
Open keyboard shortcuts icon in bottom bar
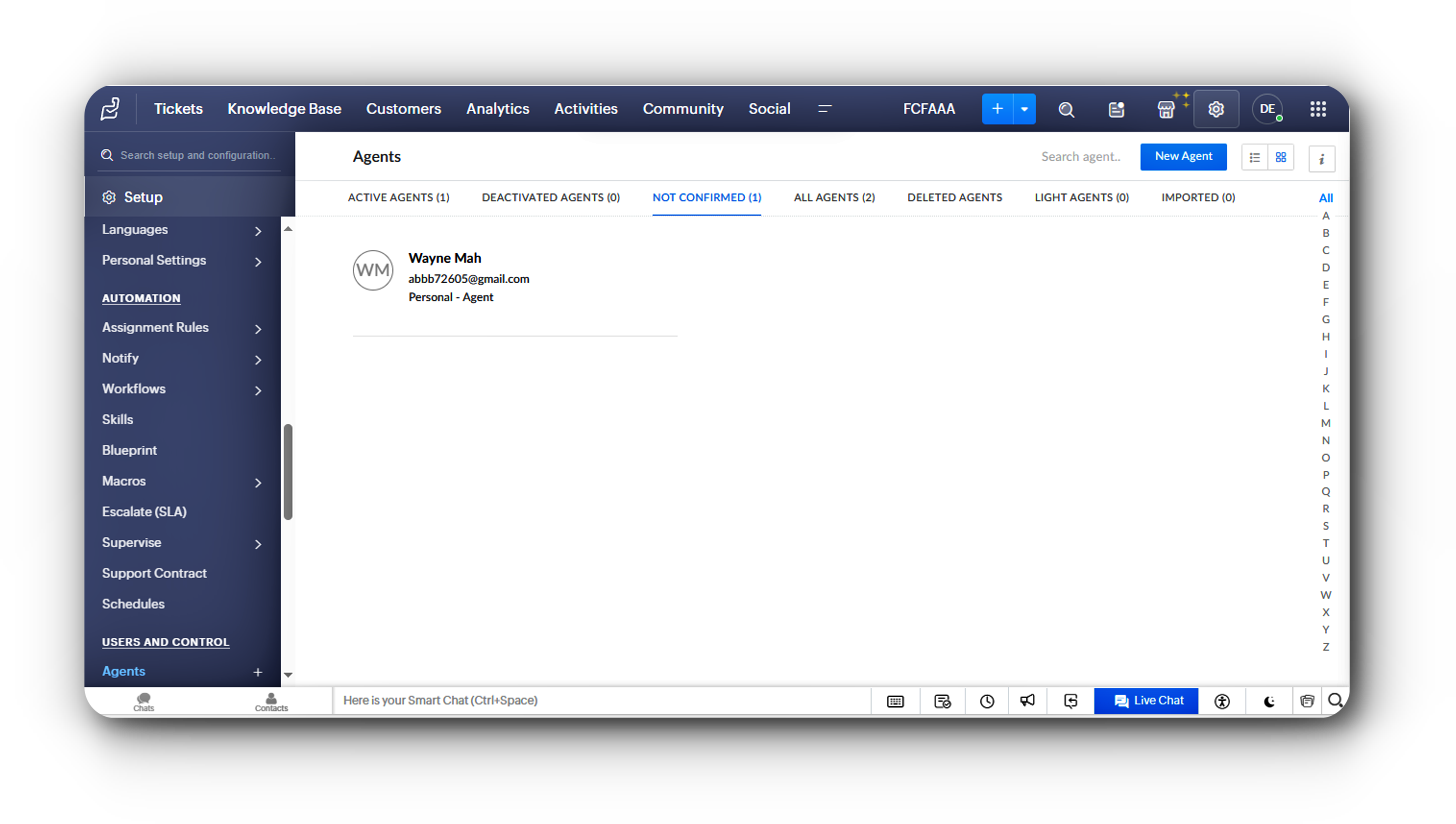(x=895, y=701)
